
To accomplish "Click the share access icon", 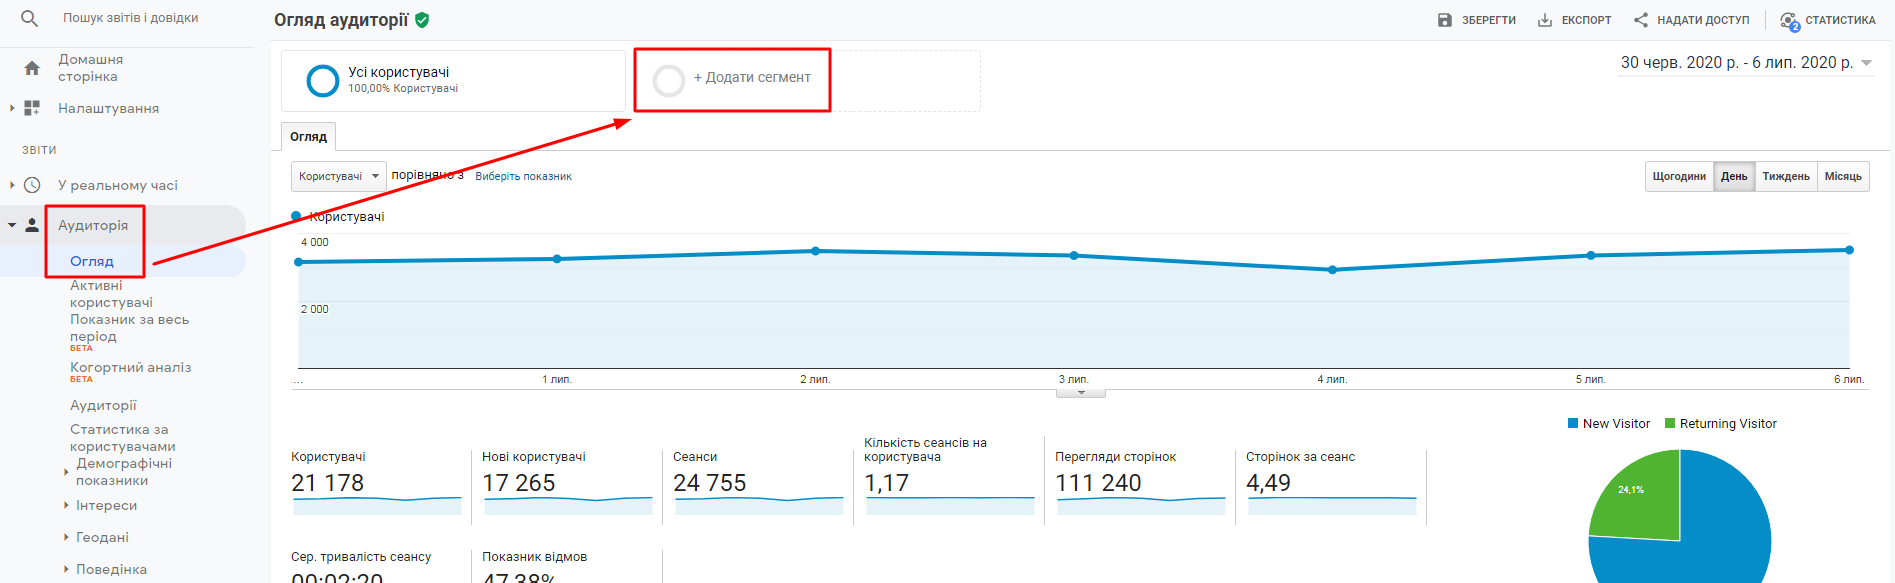I will [1641, 20].
